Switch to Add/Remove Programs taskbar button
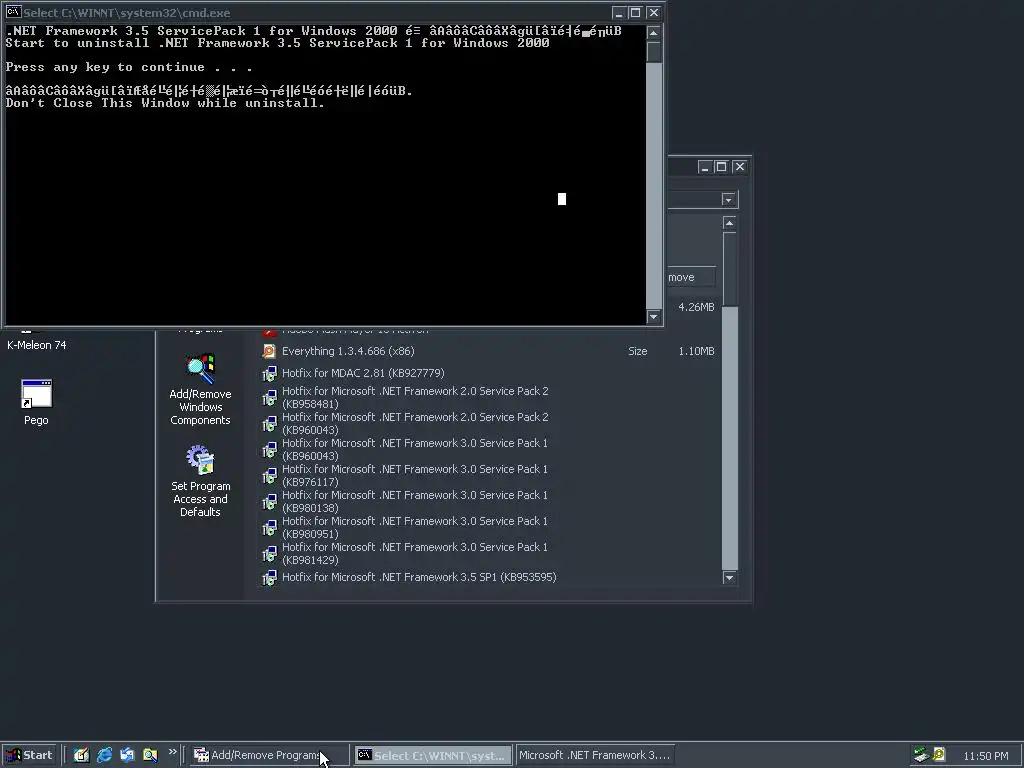The image size is (1024, 768). click(269, 756)
